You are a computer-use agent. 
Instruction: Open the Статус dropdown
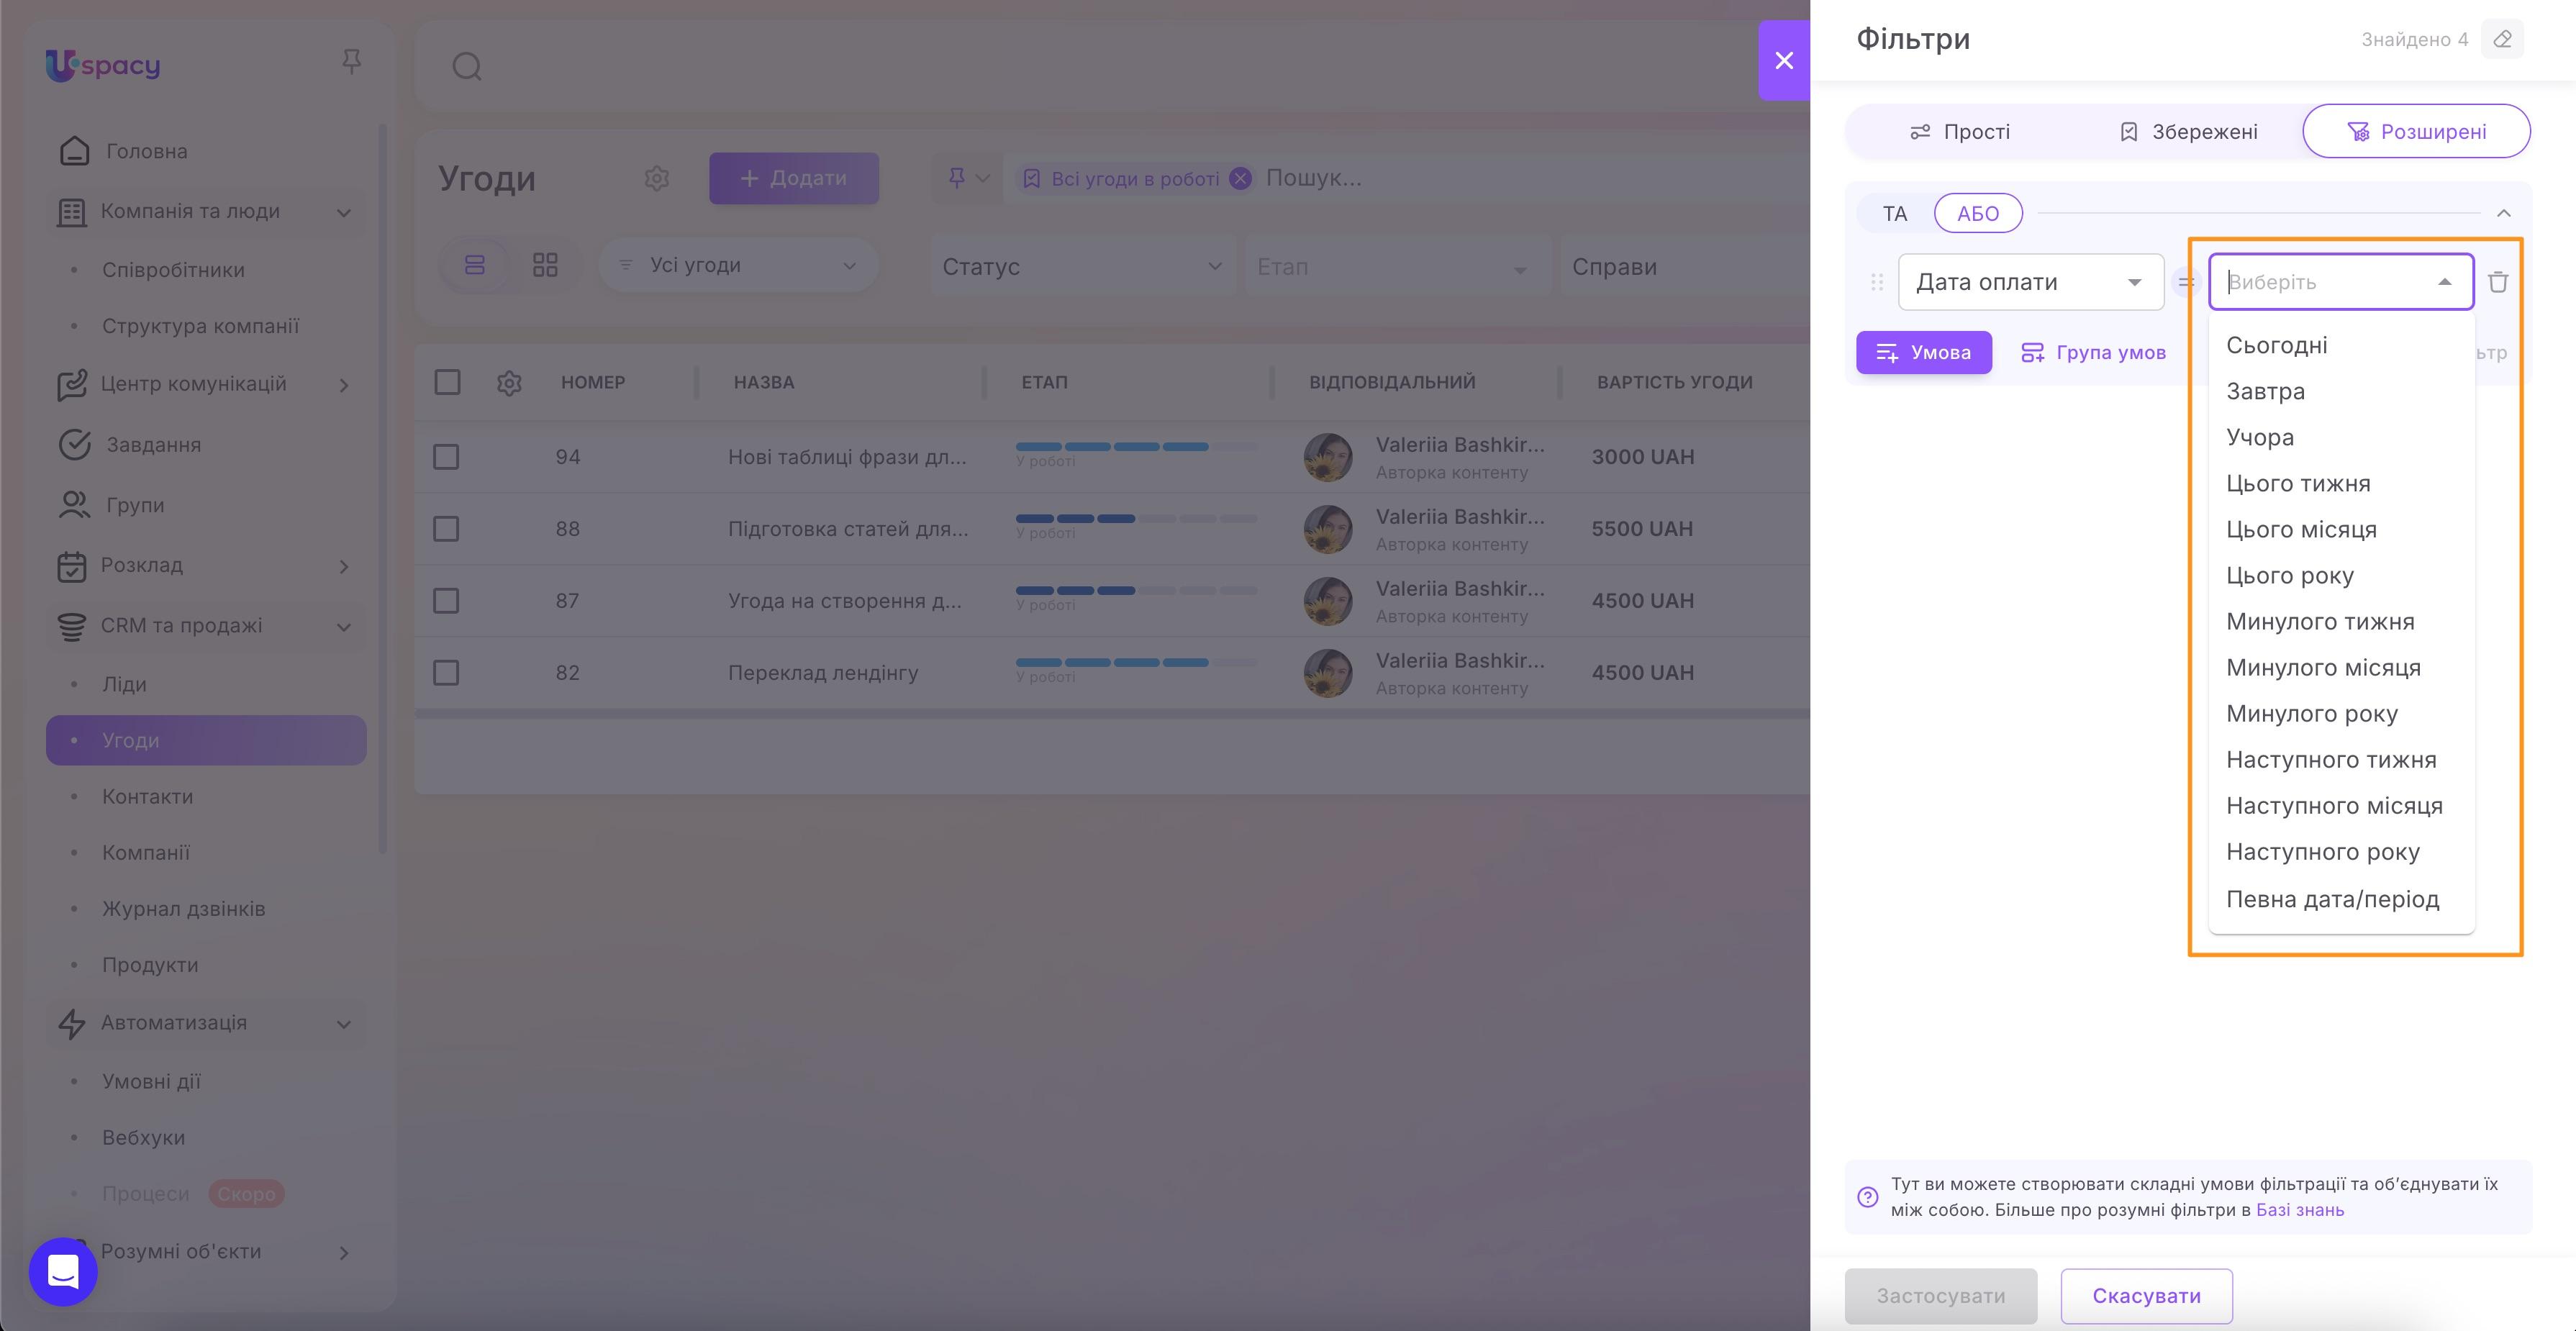[x=1083, y=266]
